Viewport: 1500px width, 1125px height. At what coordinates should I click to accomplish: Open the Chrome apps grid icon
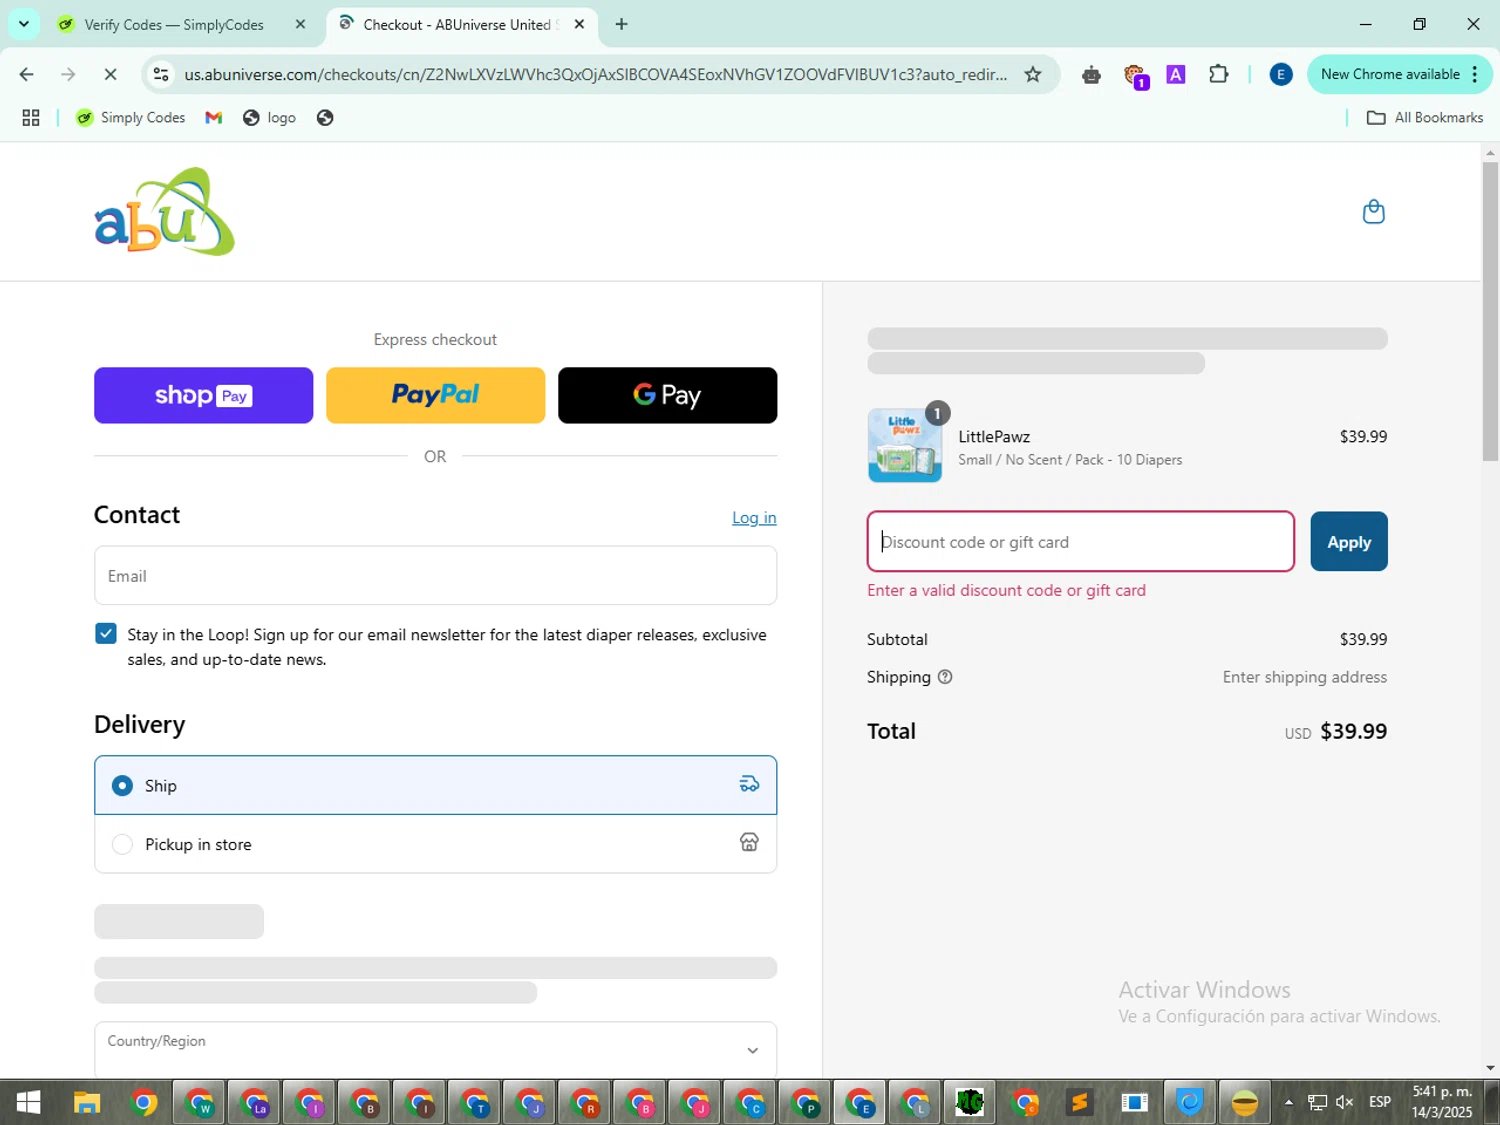point(31,118)
